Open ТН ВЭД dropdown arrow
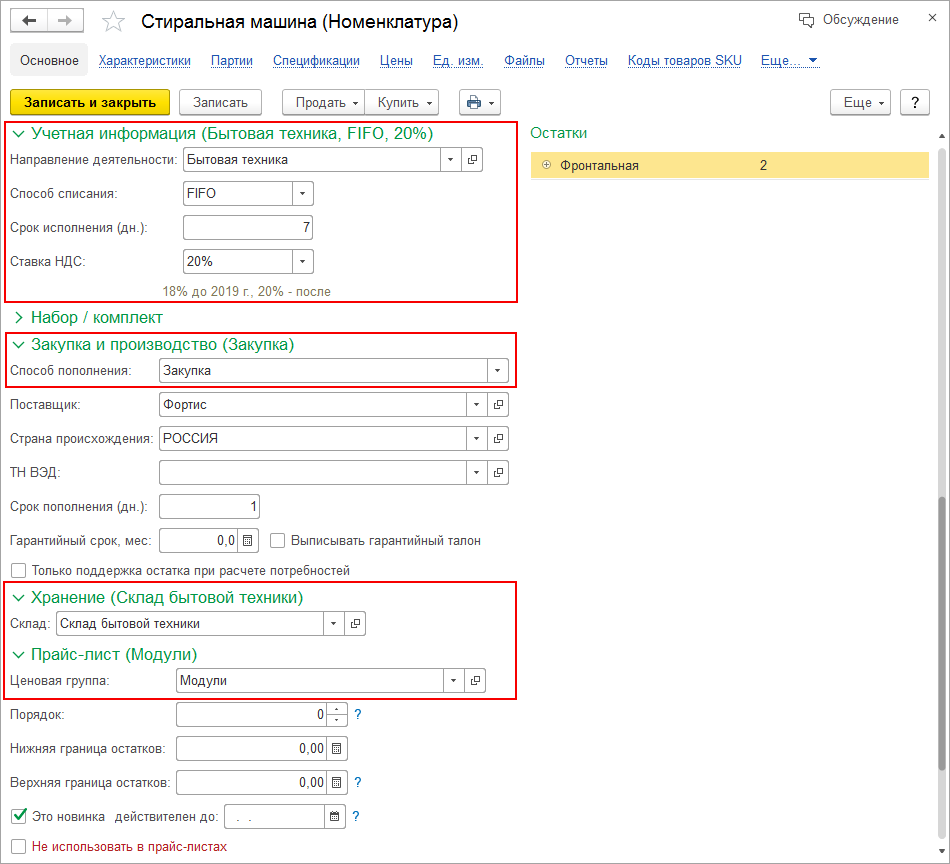 (476, 473)
